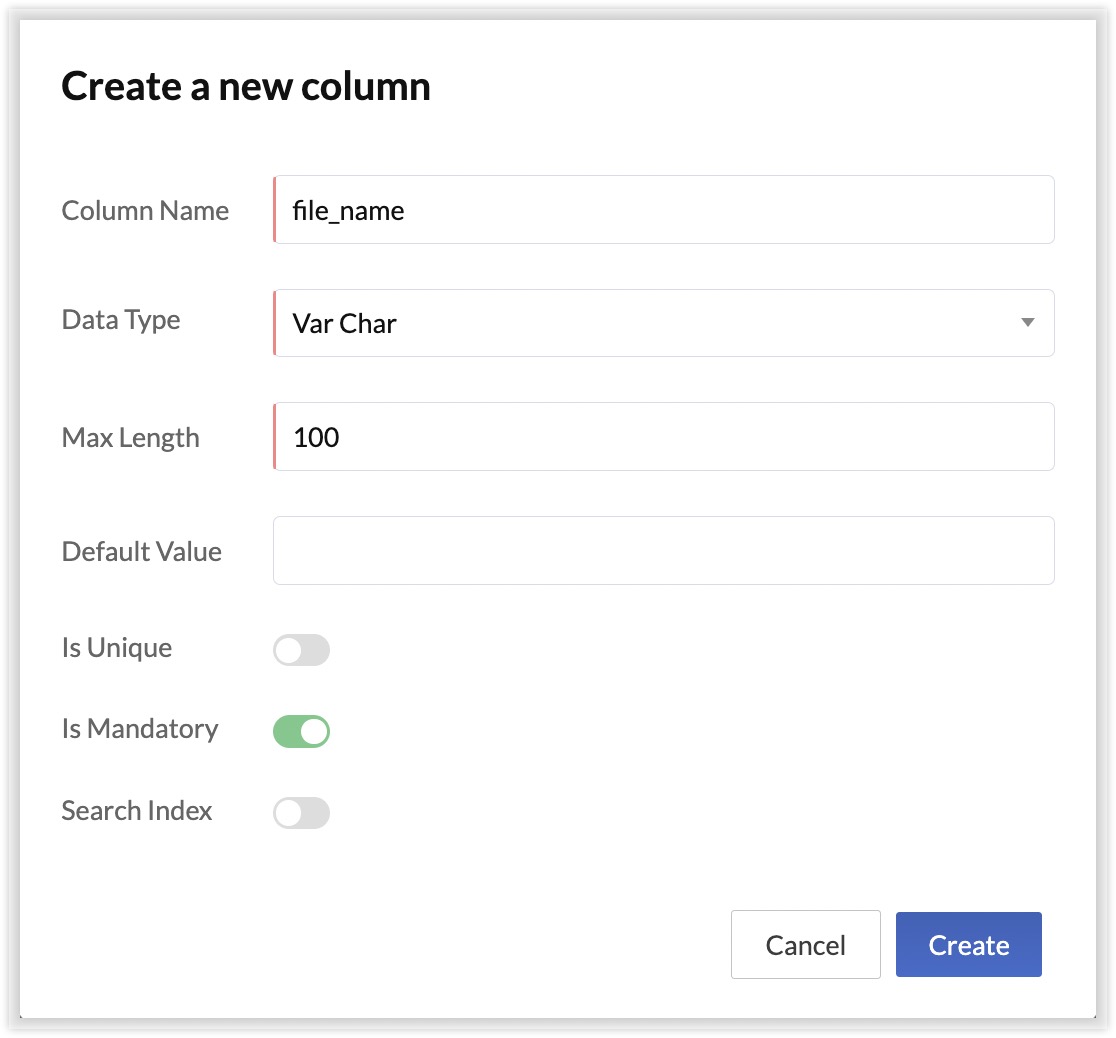Screen dimensions: 1116x1038
Task: Enable the Is Unique toggle
Action: pos(301,650)
